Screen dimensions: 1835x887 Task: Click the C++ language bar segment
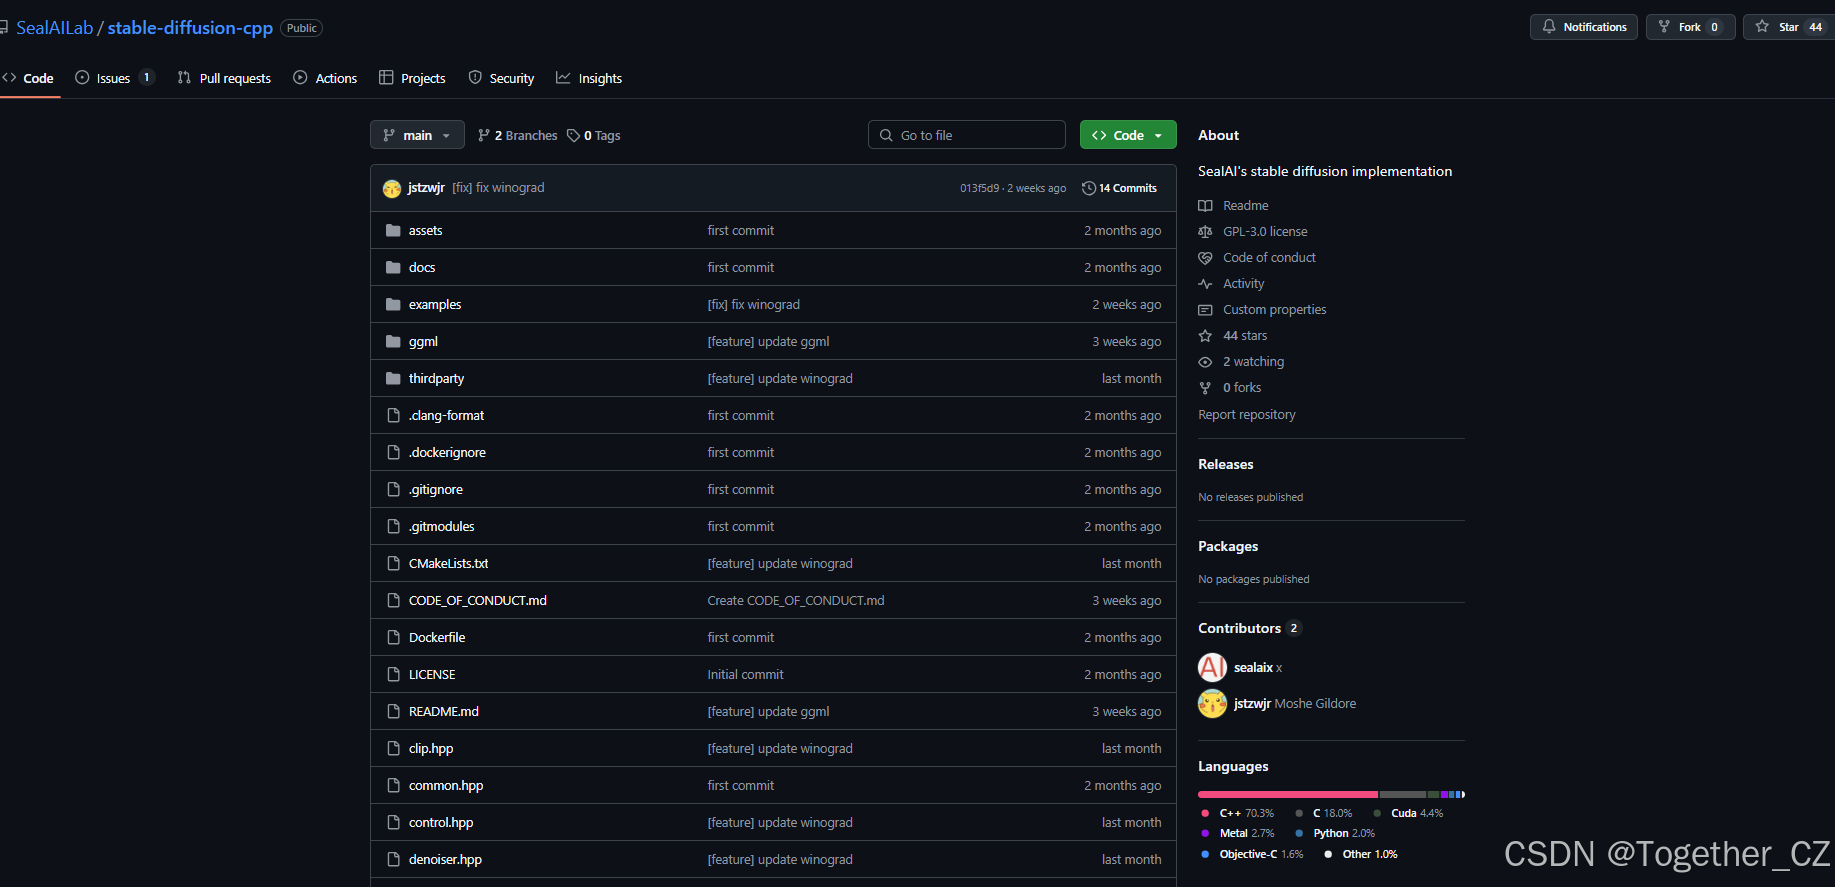point(1288,794)
